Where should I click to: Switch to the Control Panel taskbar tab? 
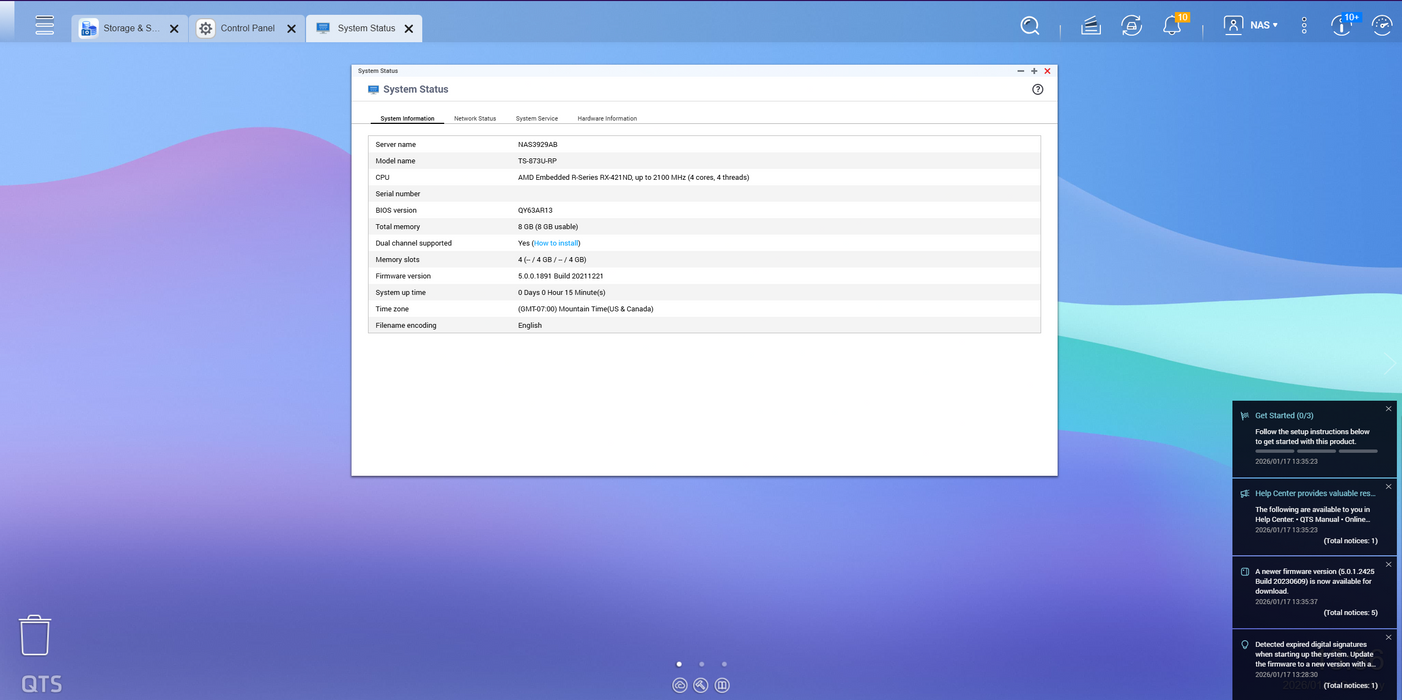pos(247,28)
